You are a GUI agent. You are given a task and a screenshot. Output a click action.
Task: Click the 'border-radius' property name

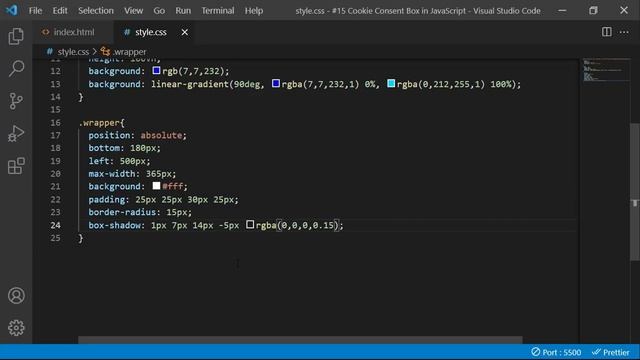click(122, 212)
